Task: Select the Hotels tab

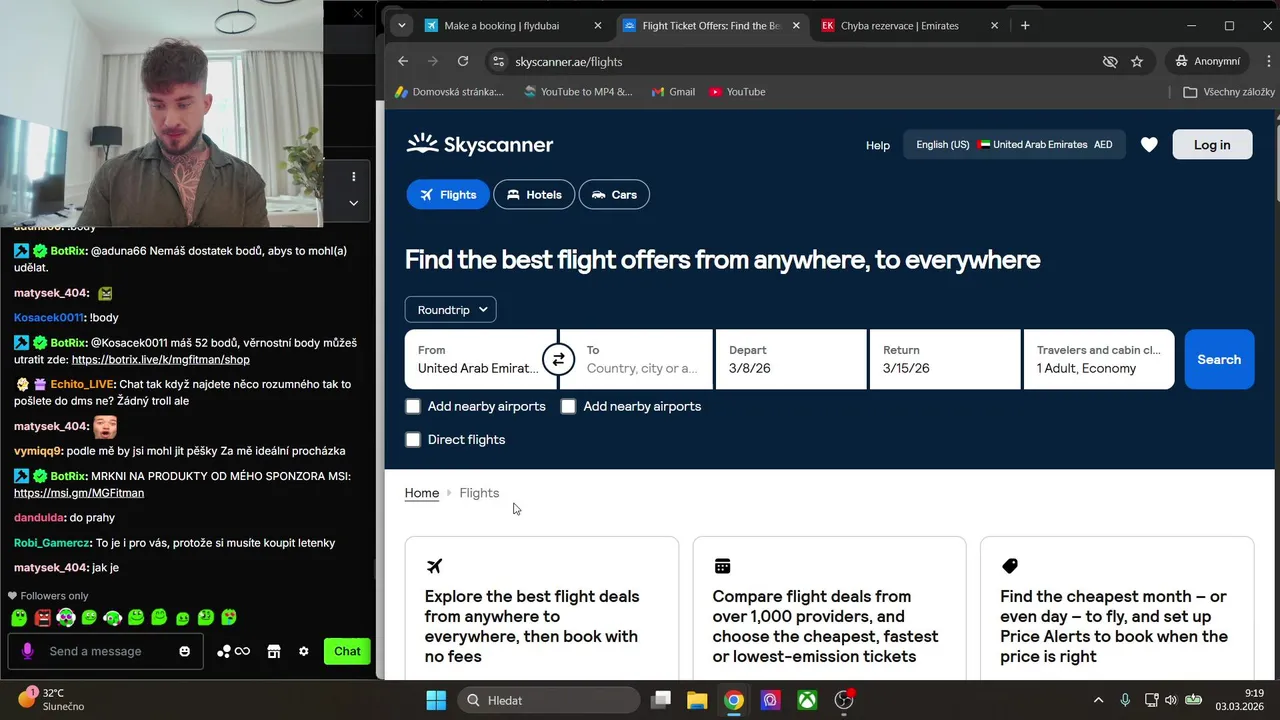Action: click(x=534, y=195)
